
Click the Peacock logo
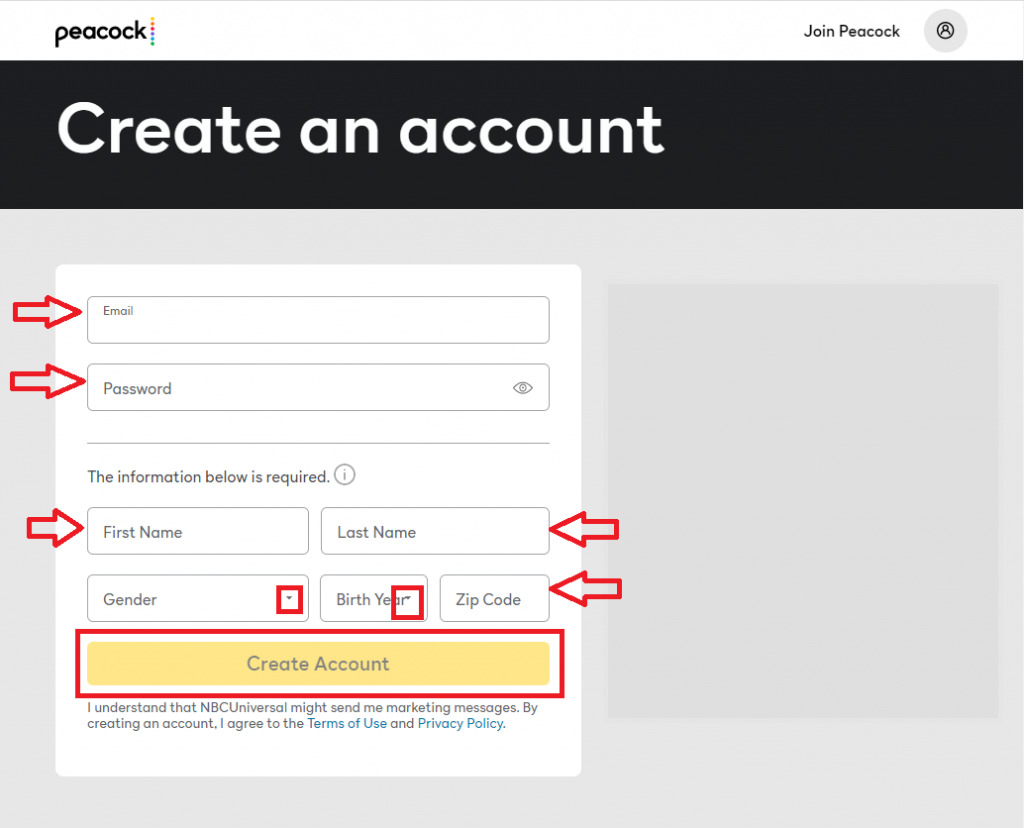pos(104,31)
